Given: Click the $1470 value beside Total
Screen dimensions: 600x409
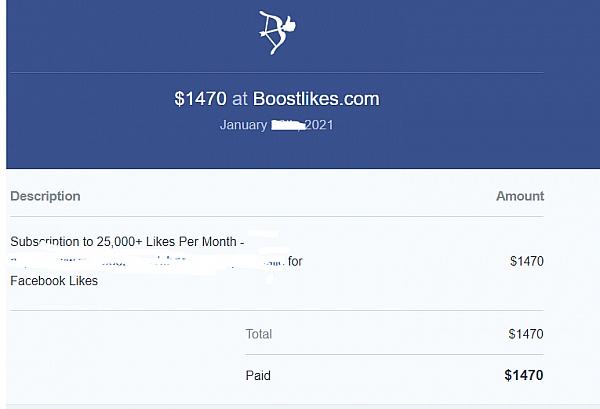Looking at the screenshot, I should pos(526,334).
